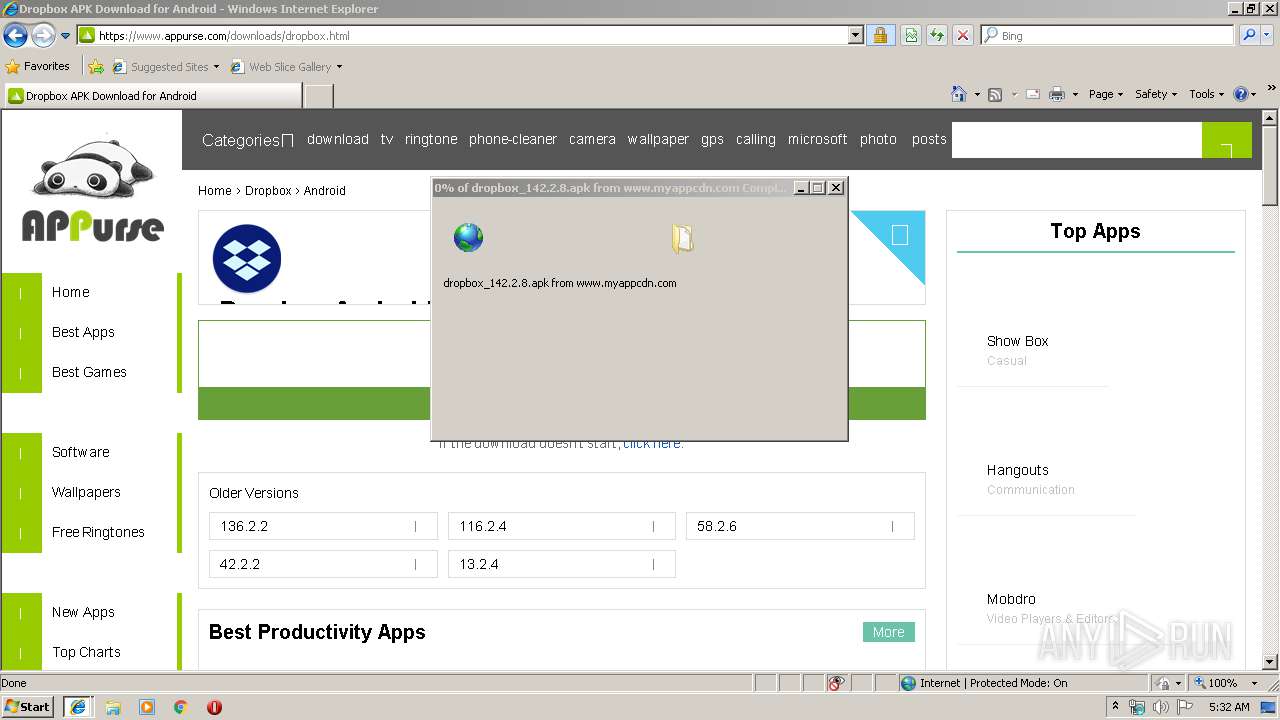Select older version 58.2.6
Viewport: 1280px width, 720px height.
click(x=800, y=526)
